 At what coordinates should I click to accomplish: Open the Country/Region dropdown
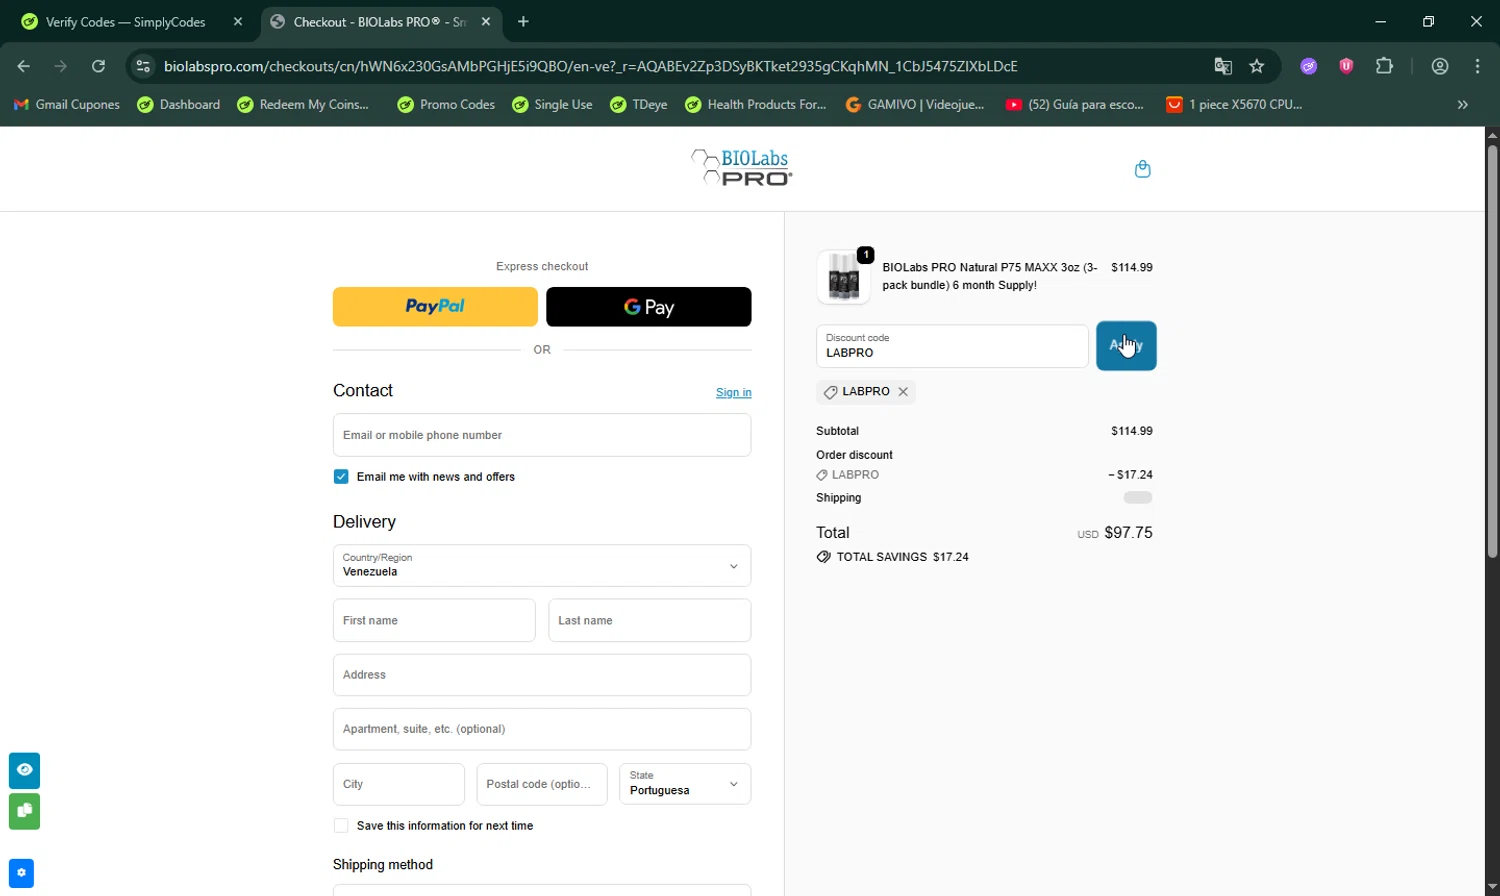point(542,565)
